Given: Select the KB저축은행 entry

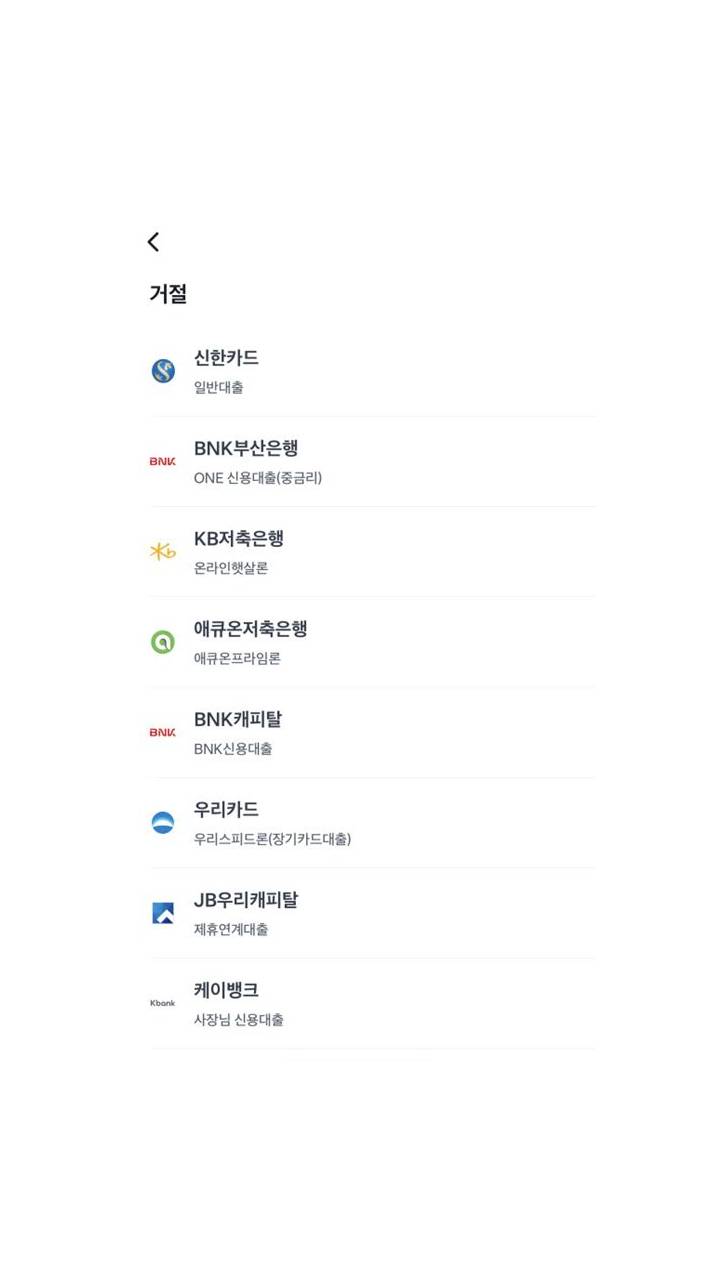Looking at the screenshot, I should 372,552.
